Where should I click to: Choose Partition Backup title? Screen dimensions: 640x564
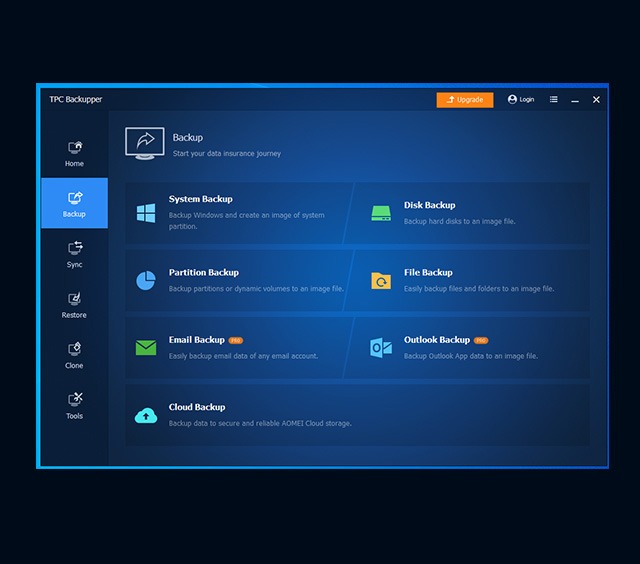(204, 273)
